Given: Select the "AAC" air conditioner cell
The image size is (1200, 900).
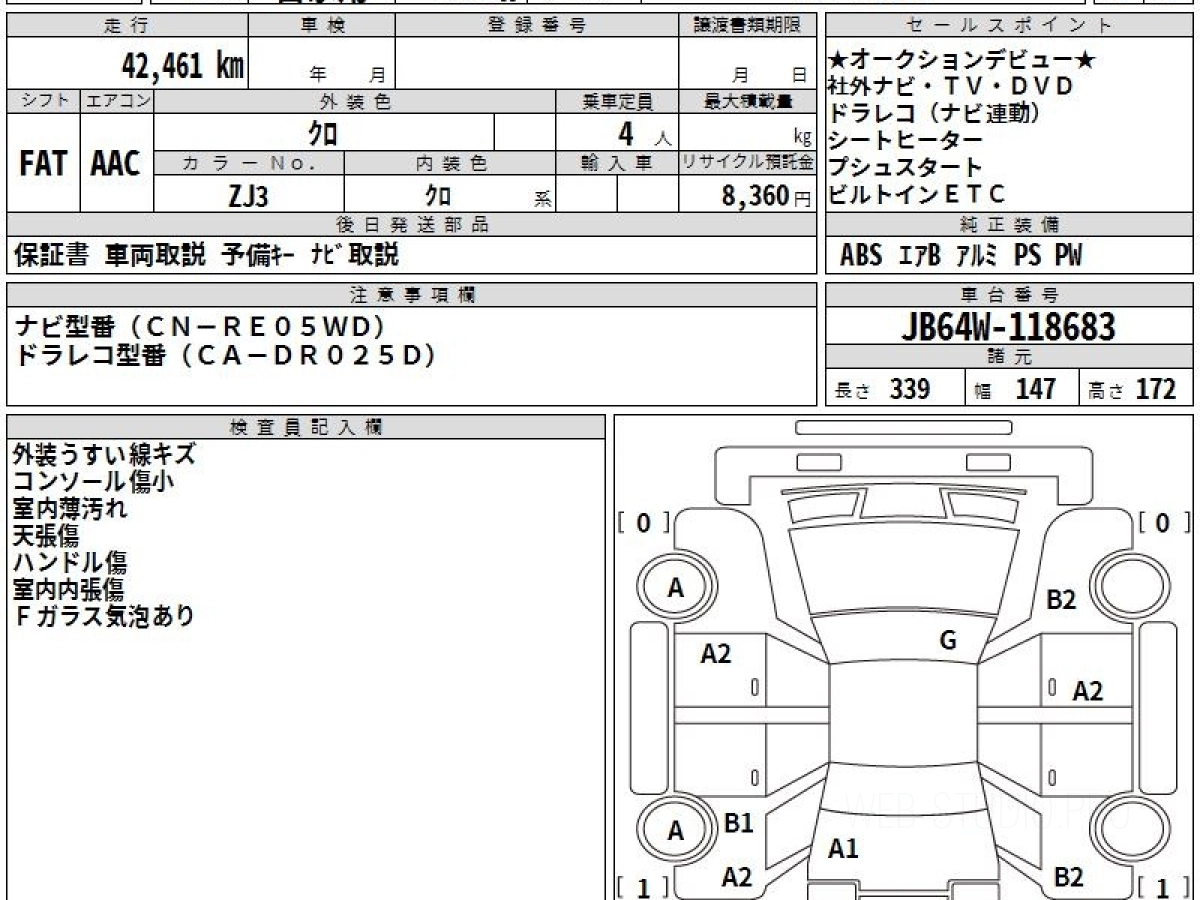Looking at the screenshot, I should click(116, 163).
